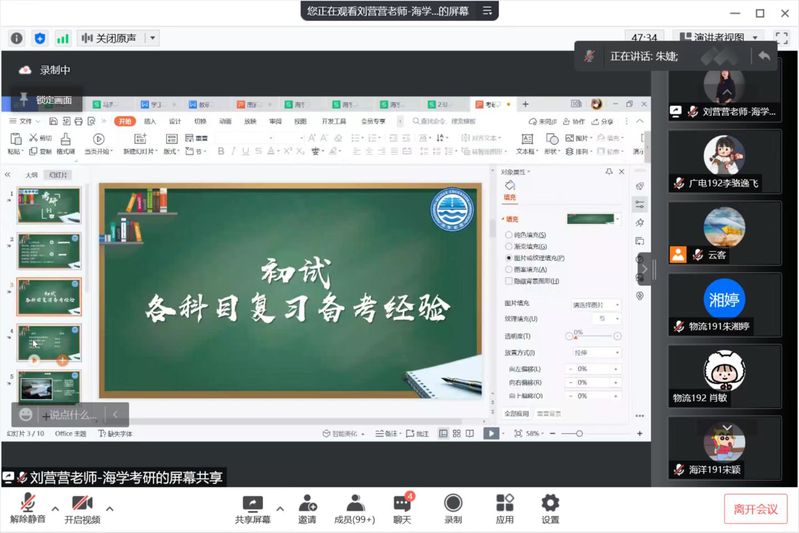Unmute via the 解除静音 microphone
799x533 pixels.
[x=28, y=509]
